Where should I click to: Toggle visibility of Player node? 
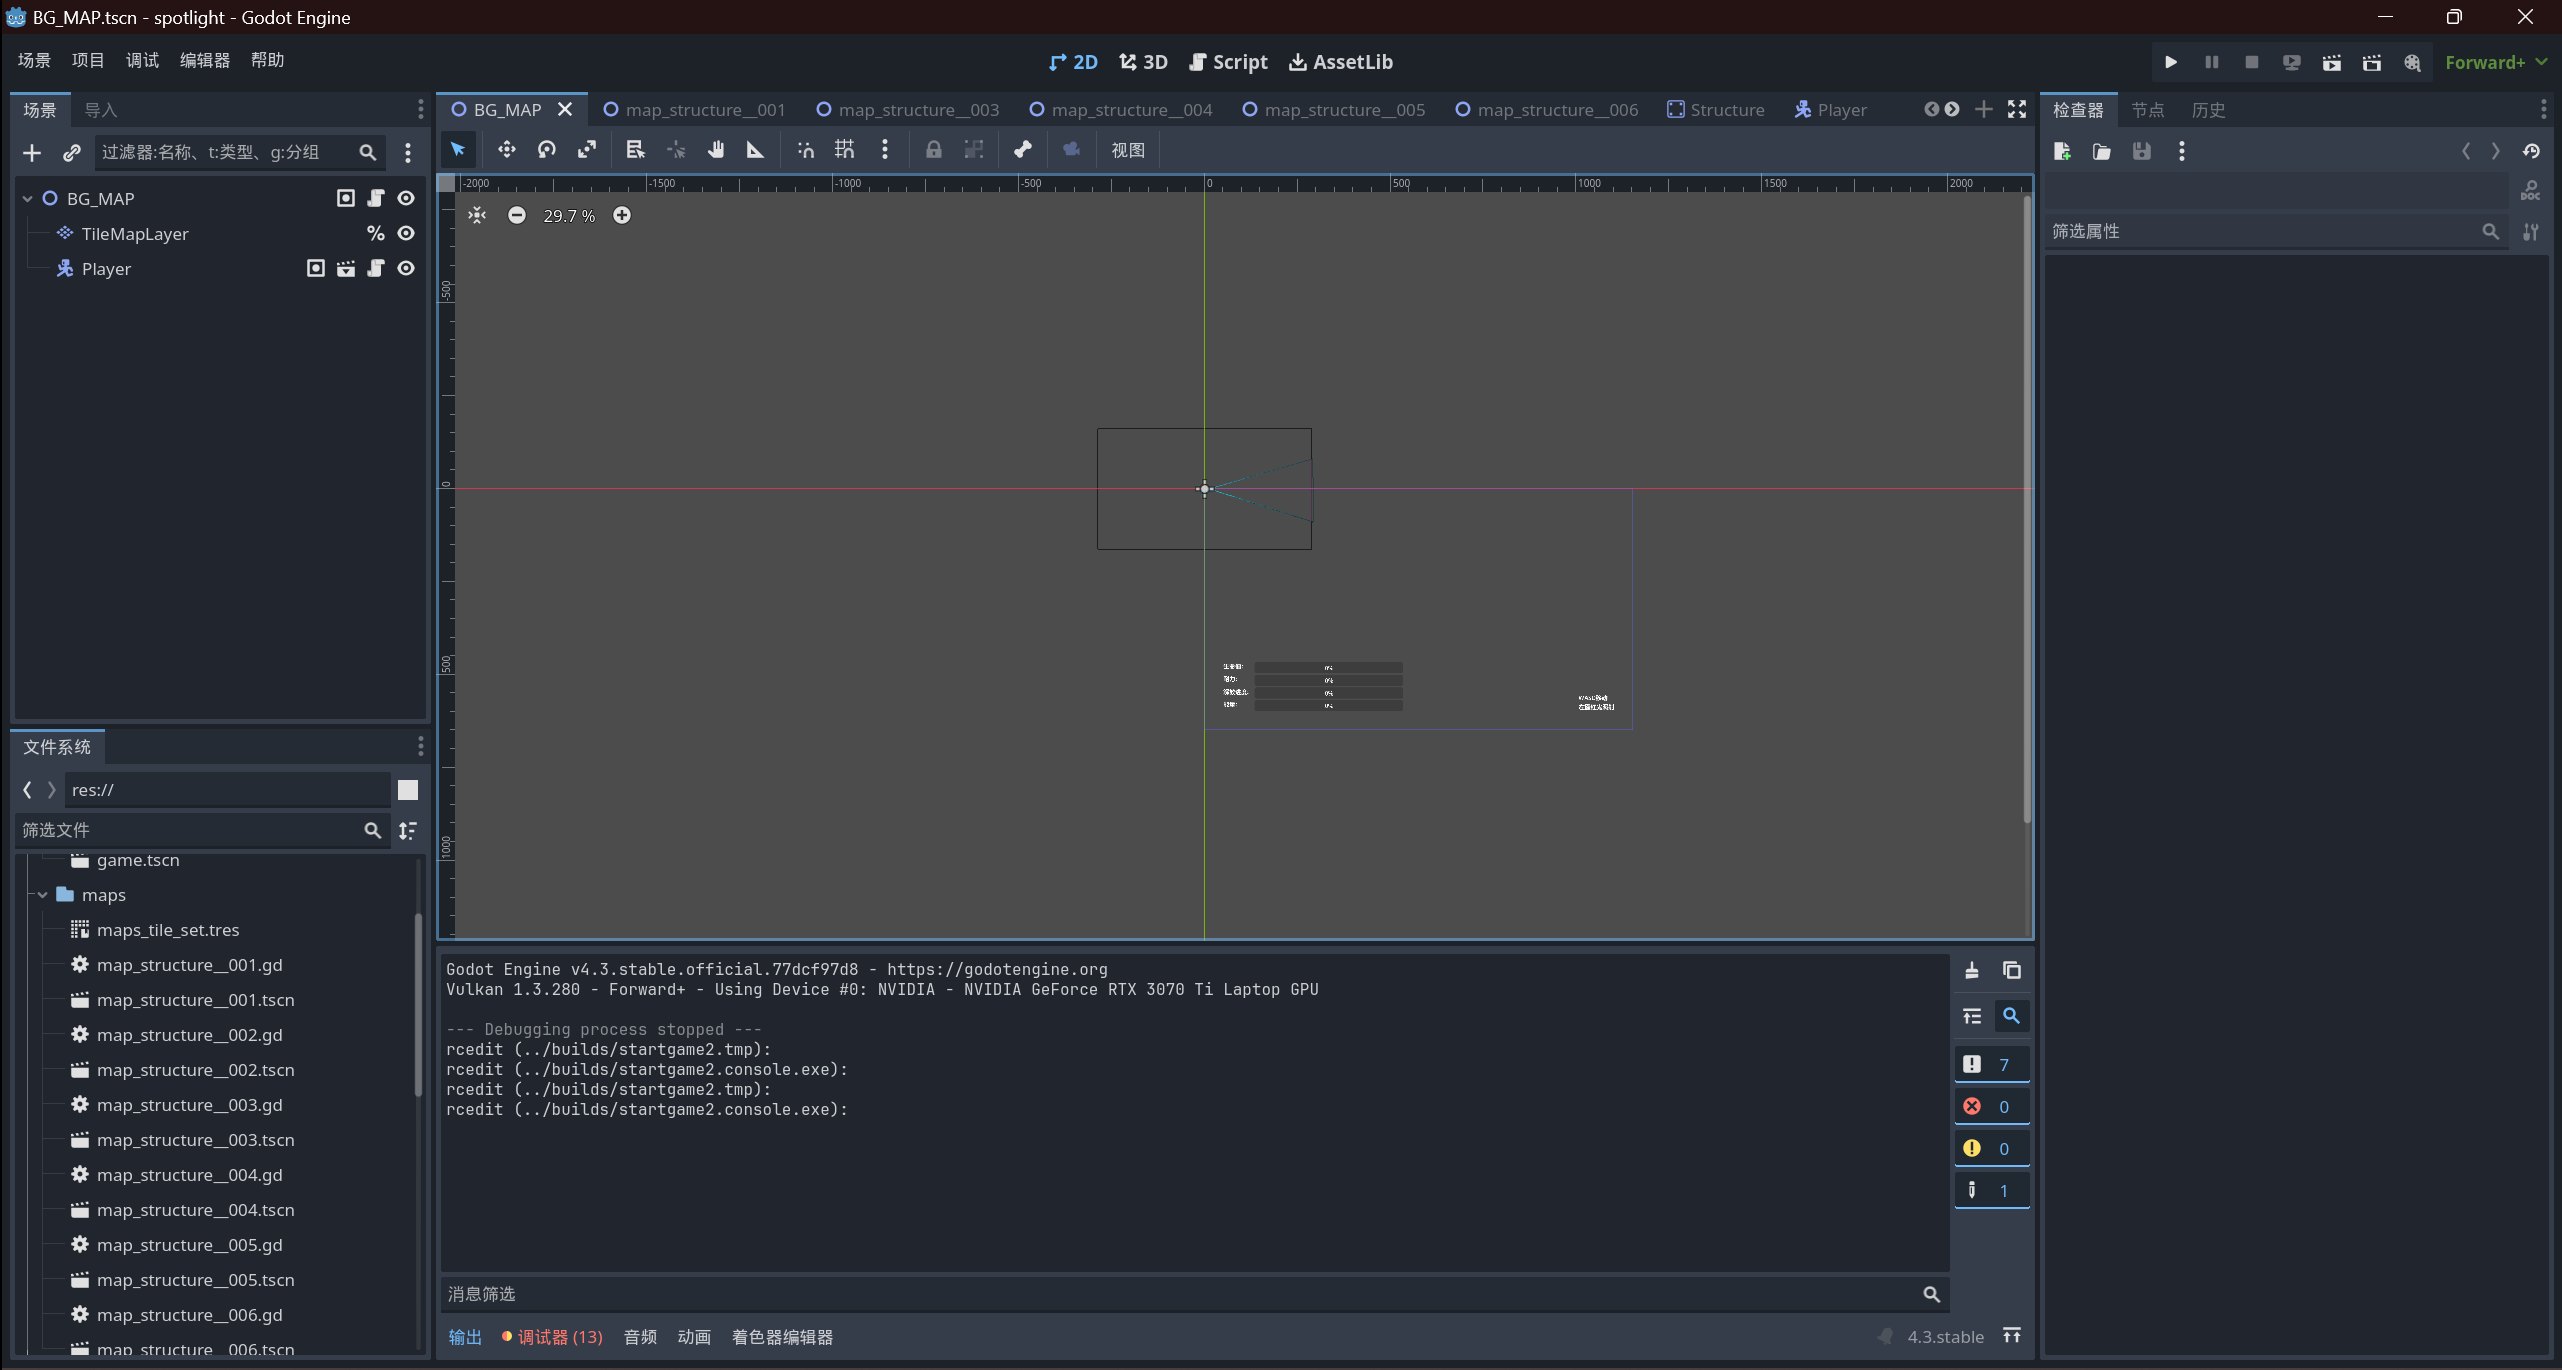pyautogui.click(x=406, y=268)
